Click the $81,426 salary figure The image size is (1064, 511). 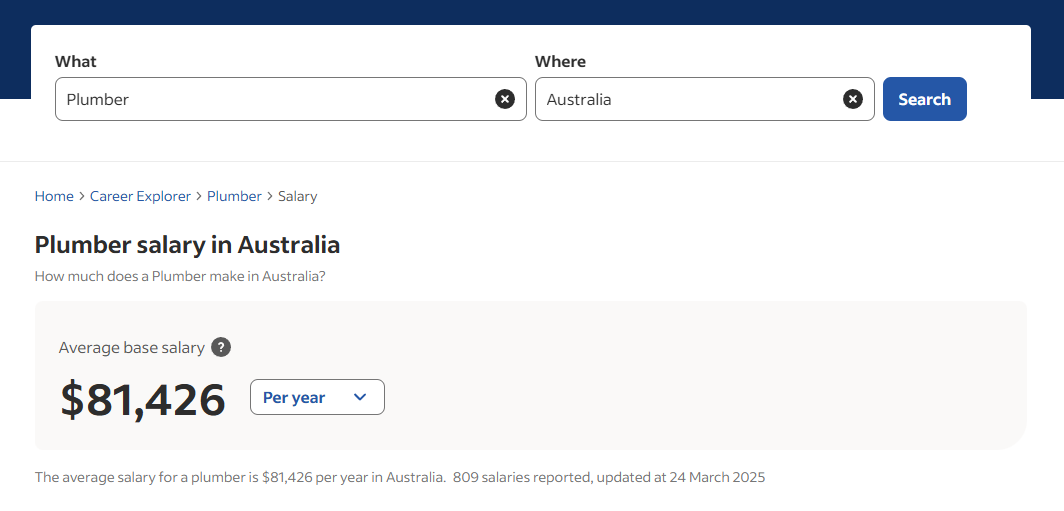tap(143, 399)
